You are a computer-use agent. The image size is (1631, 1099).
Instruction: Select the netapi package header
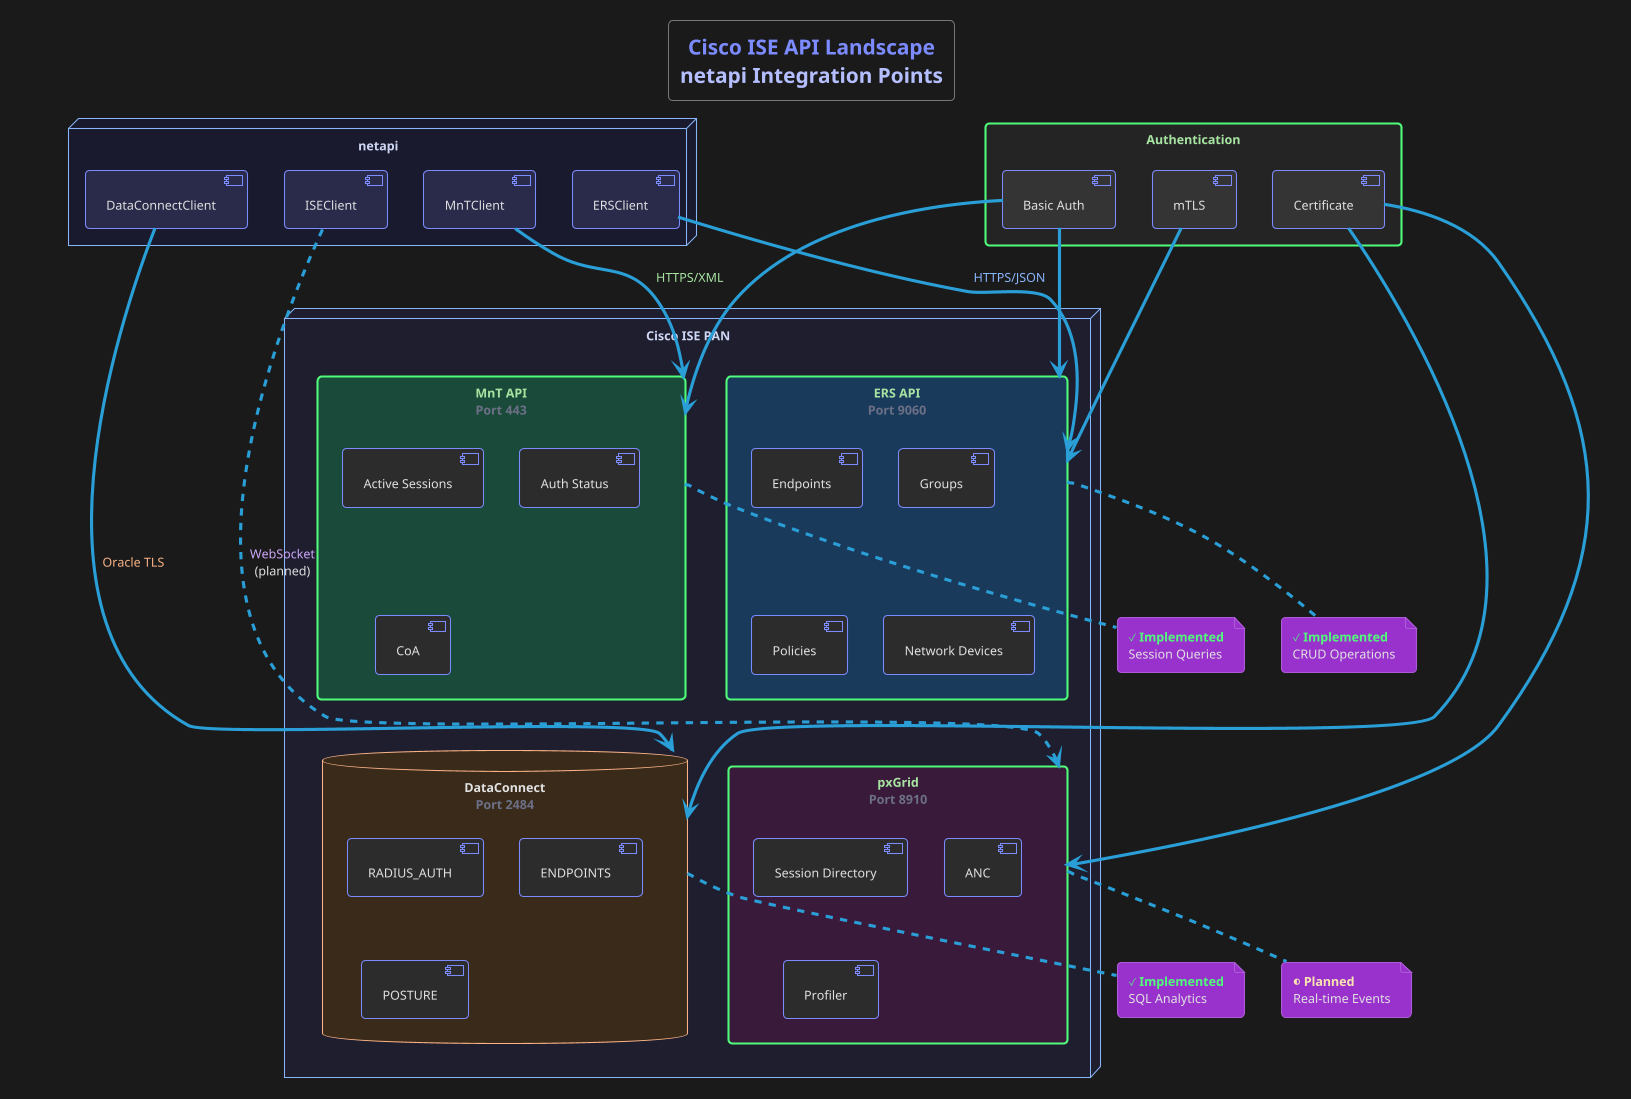(378, 145)
